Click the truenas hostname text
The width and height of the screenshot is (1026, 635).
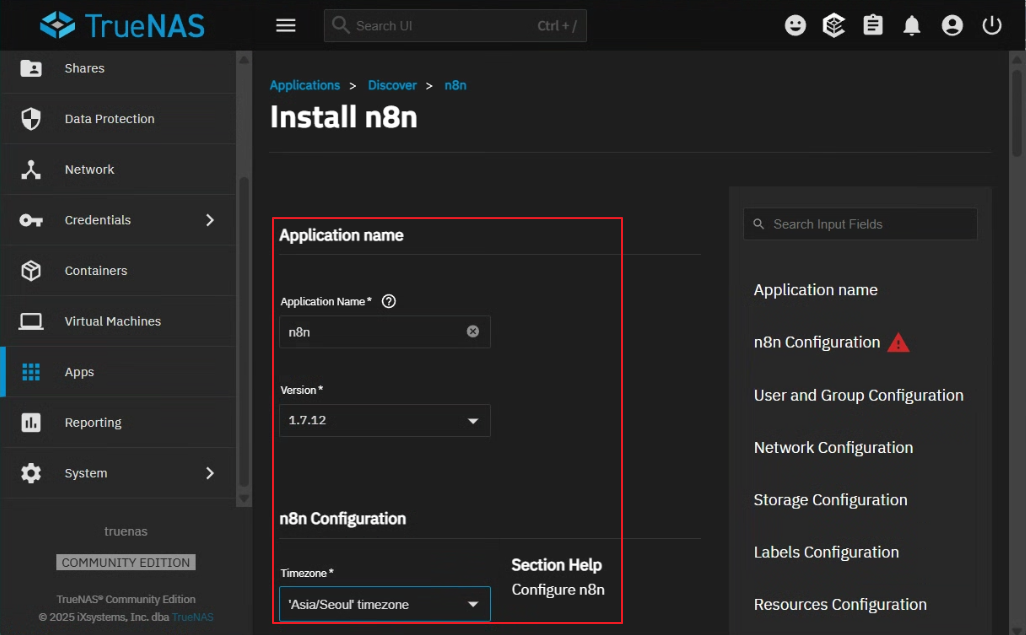[126, 532]
